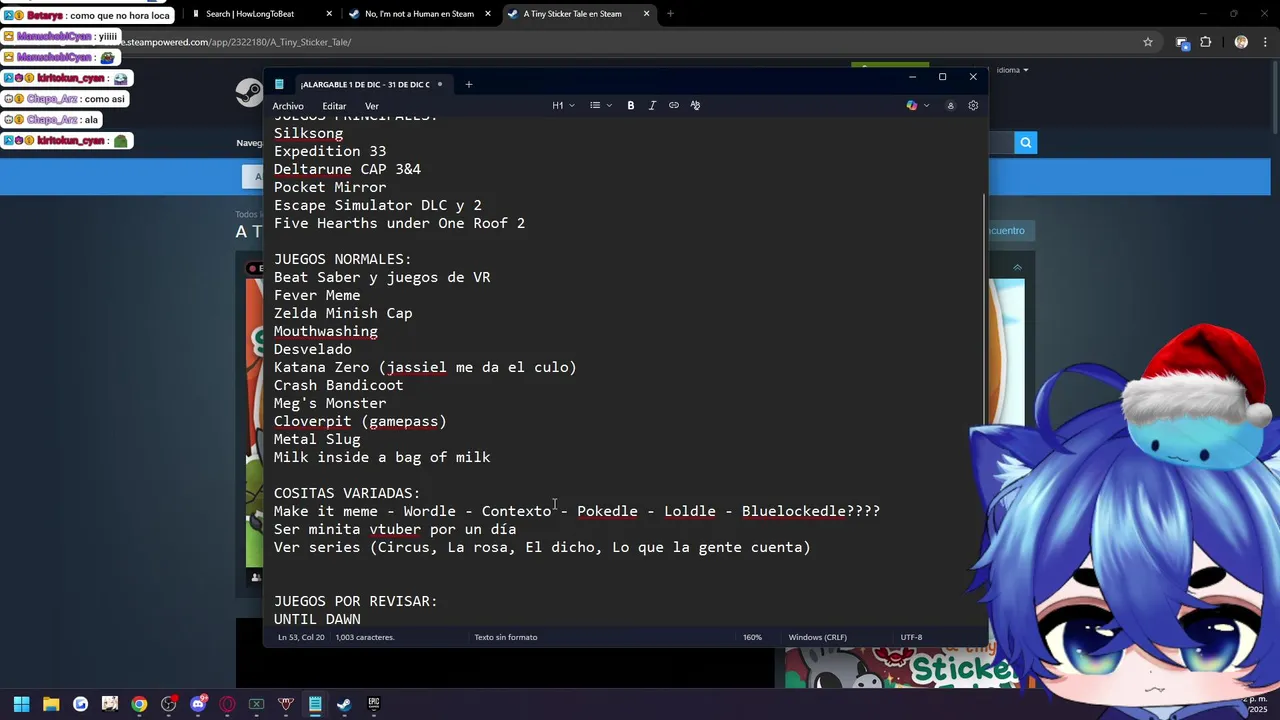Click the Notepad account profile icon
Image resolution: width=1280 pixels, height=720 pixels.
pos(950,105)
